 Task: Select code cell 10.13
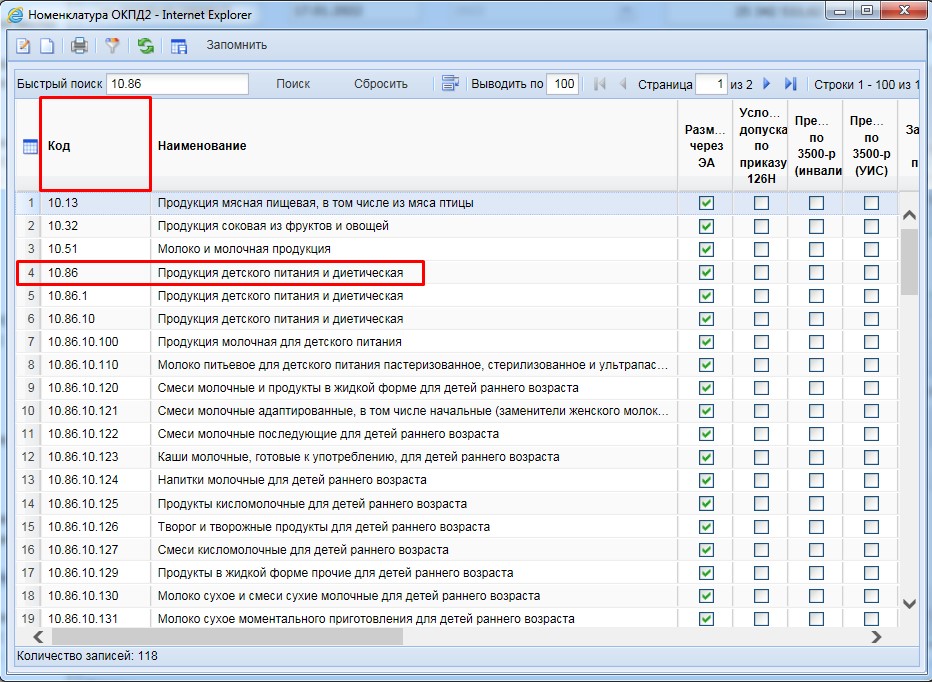pos(96,203)
